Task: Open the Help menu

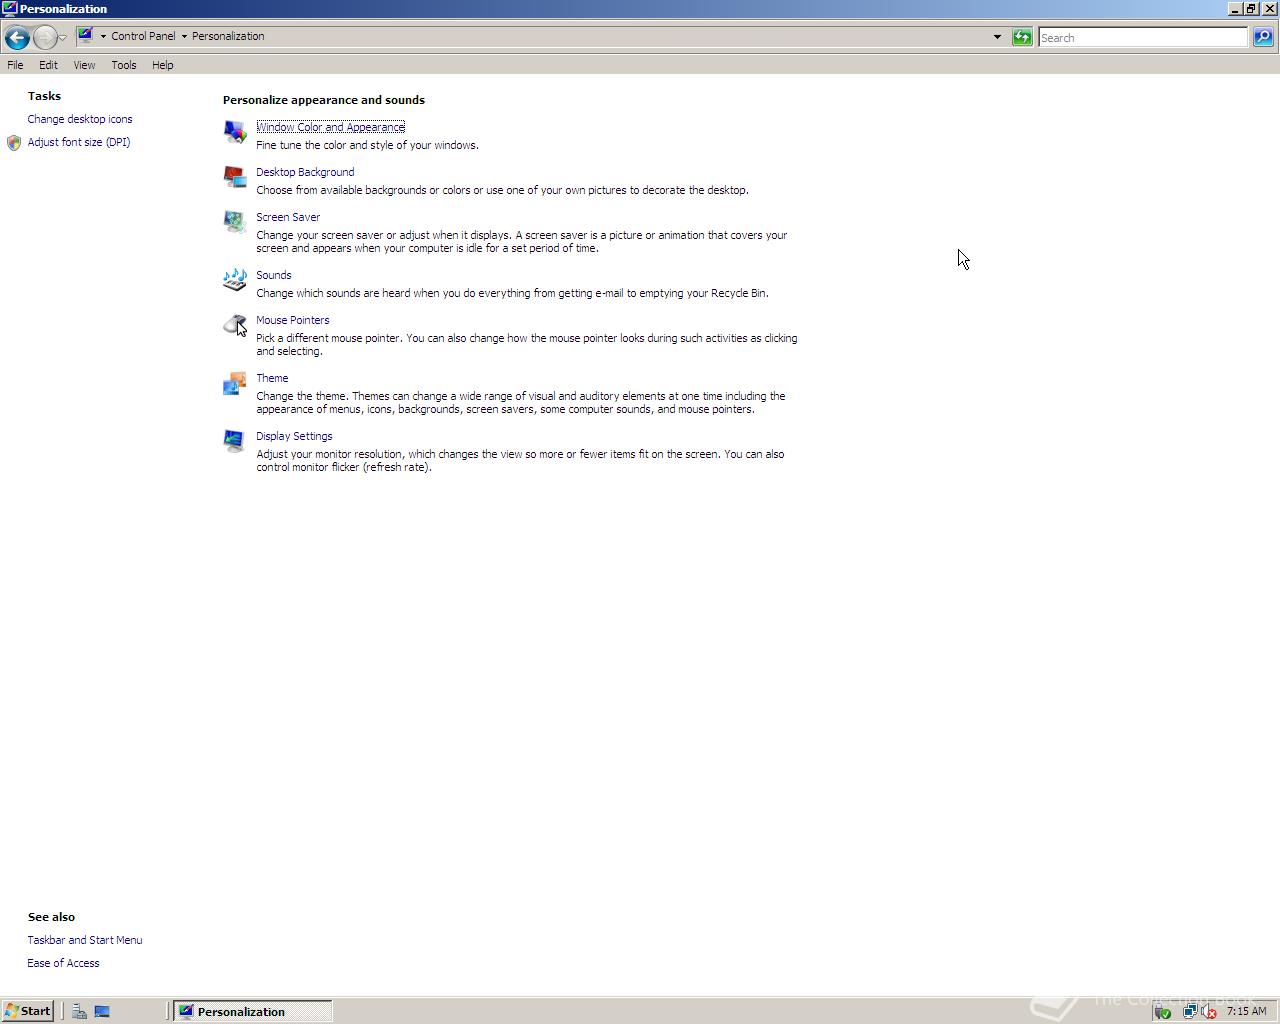Action: pos(162,65)
